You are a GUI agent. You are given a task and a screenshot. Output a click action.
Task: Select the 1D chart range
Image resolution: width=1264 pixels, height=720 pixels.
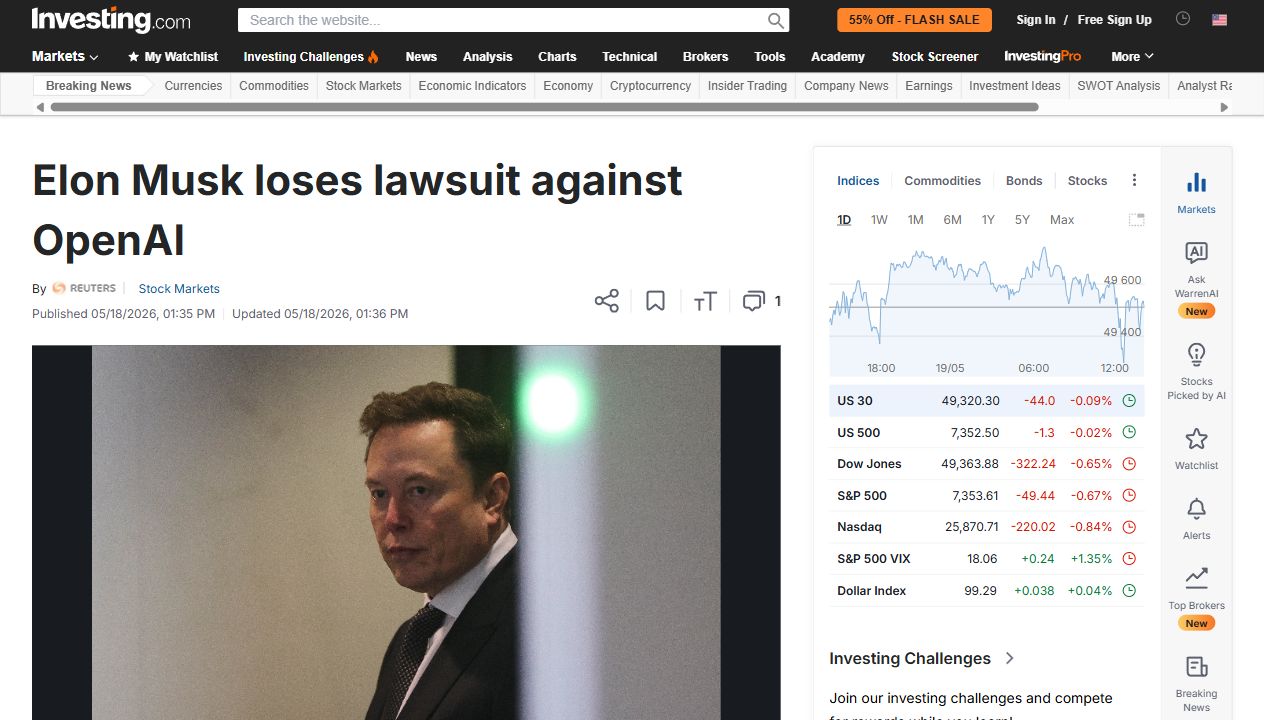[x=844, y=220]
